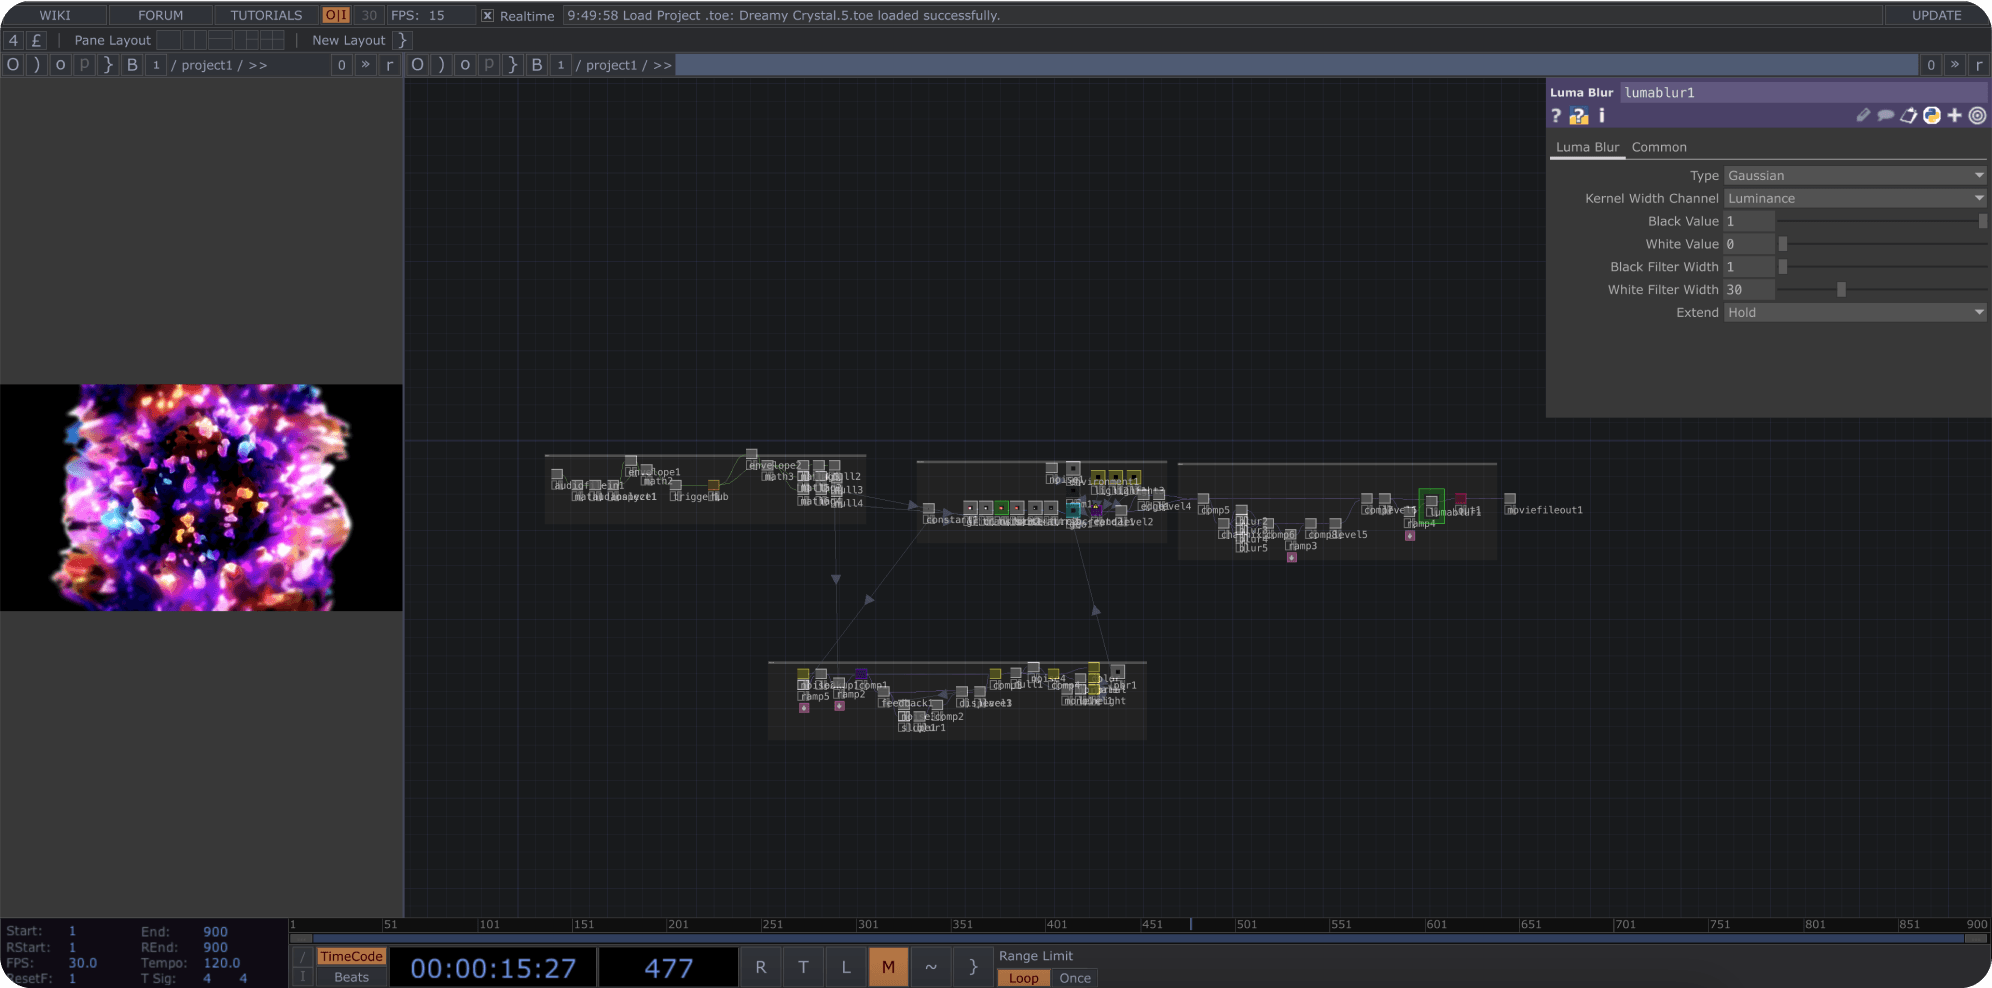Expand the Extend Hold dropdown
Viewport: 1992px width, 988px height.
click(x=1855, y=313)
